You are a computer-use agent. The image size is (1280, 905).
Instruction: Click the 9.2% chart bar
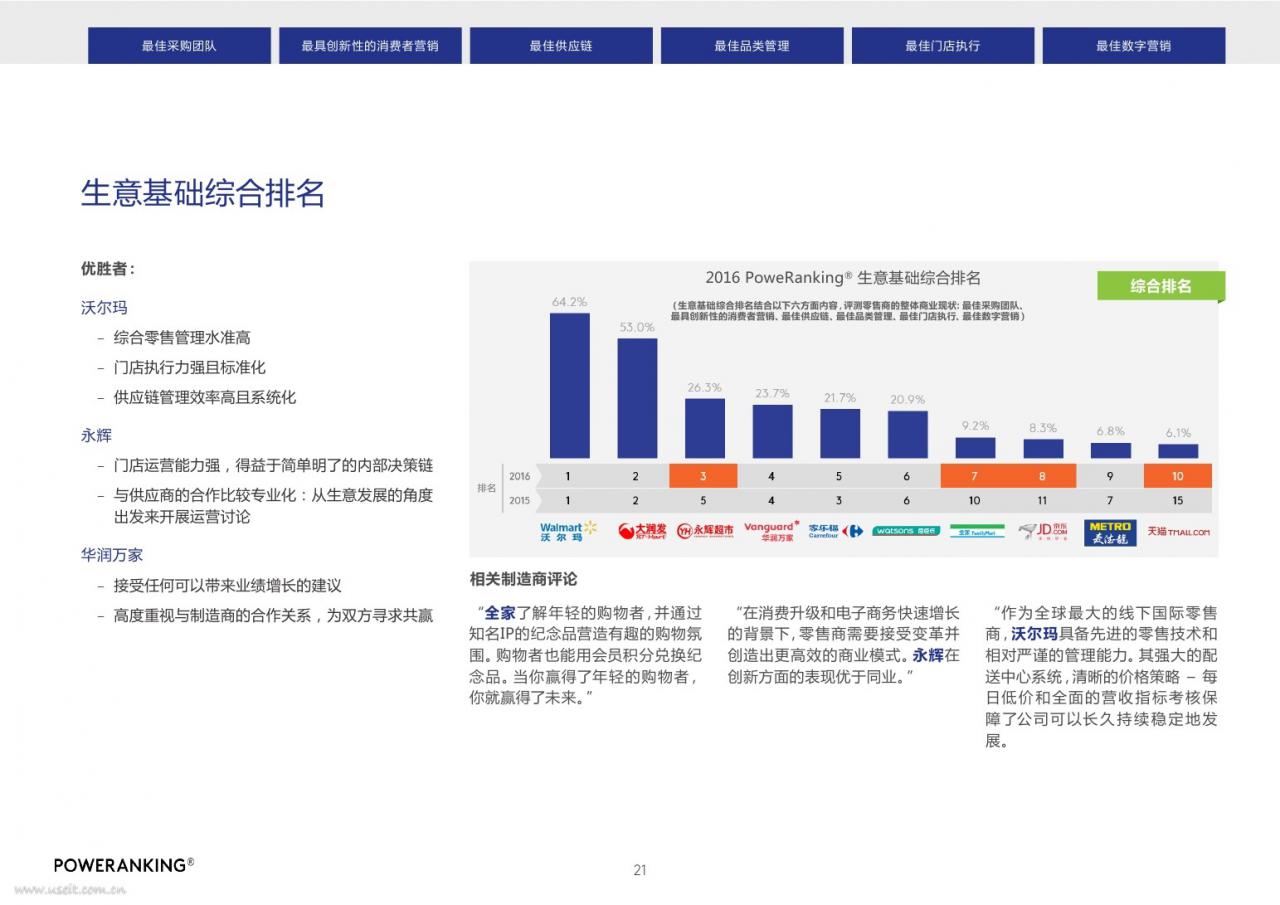pyautogui.click(x=975, y=448)
